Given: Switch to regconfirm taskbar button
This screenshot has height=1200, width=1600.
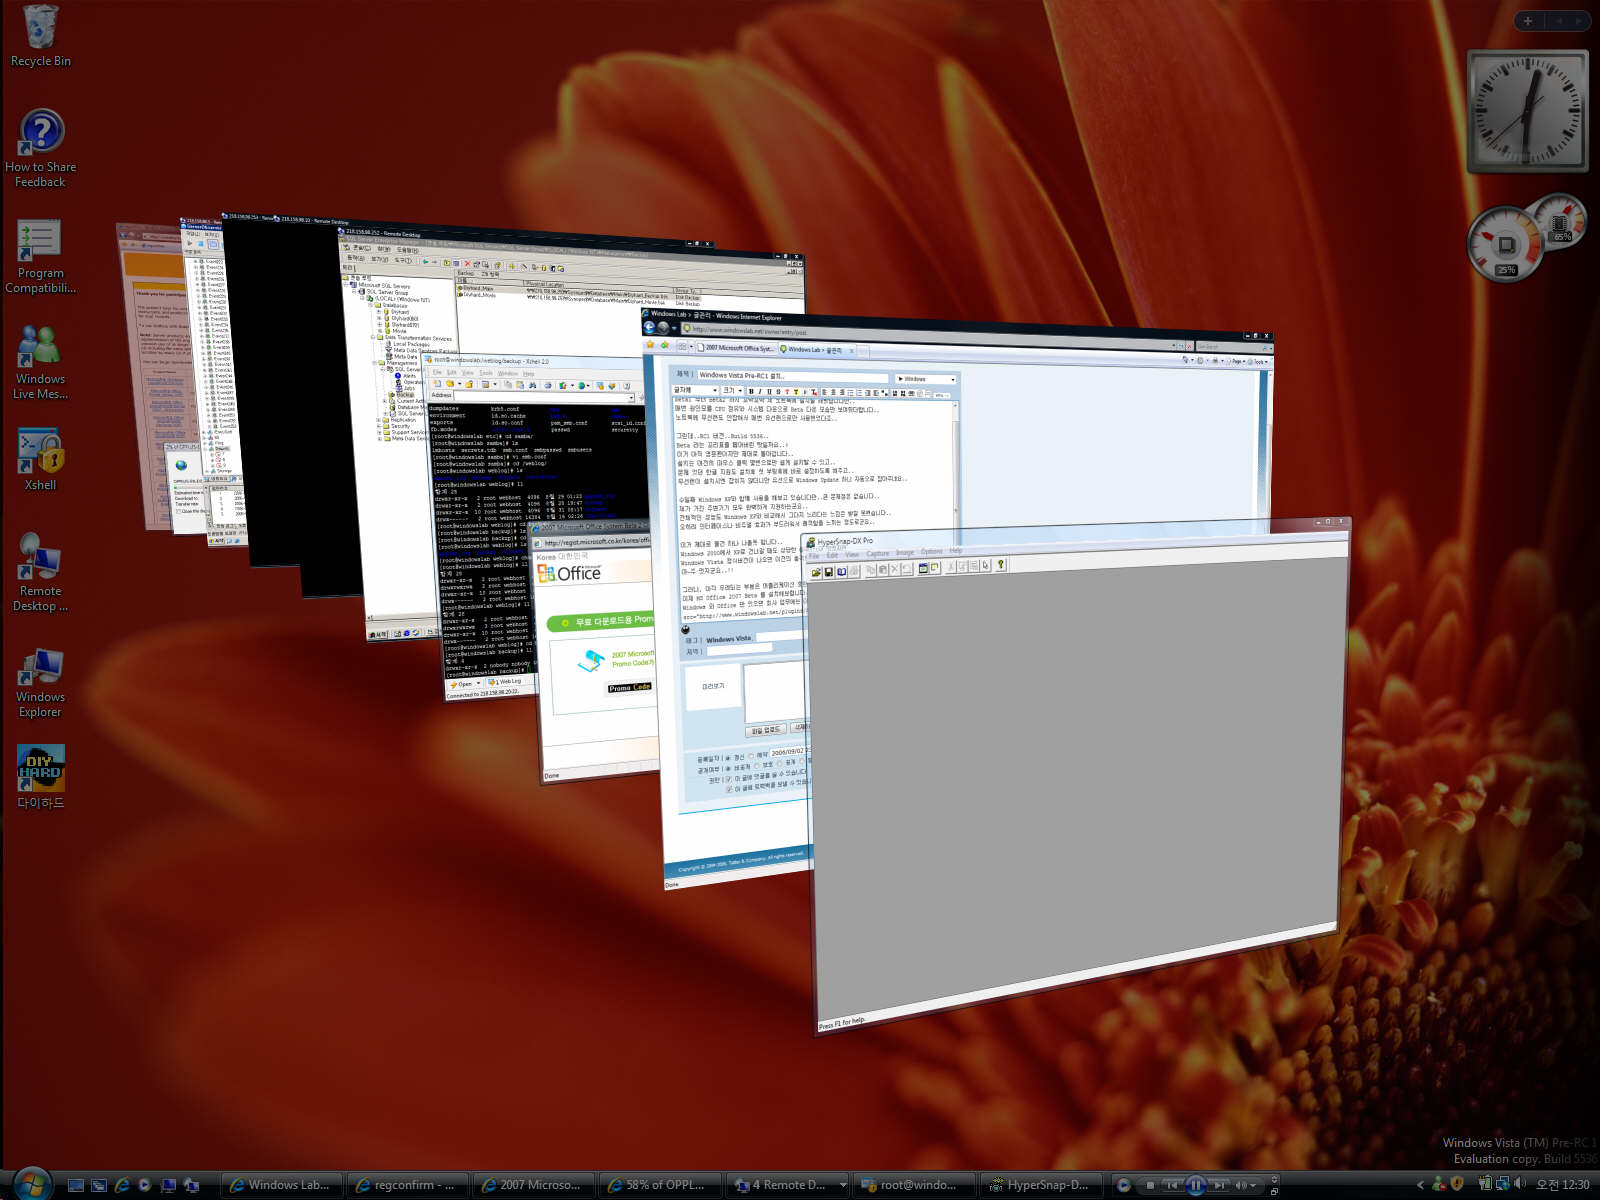Looking at the screenshot, I should tap(406, 1185).
